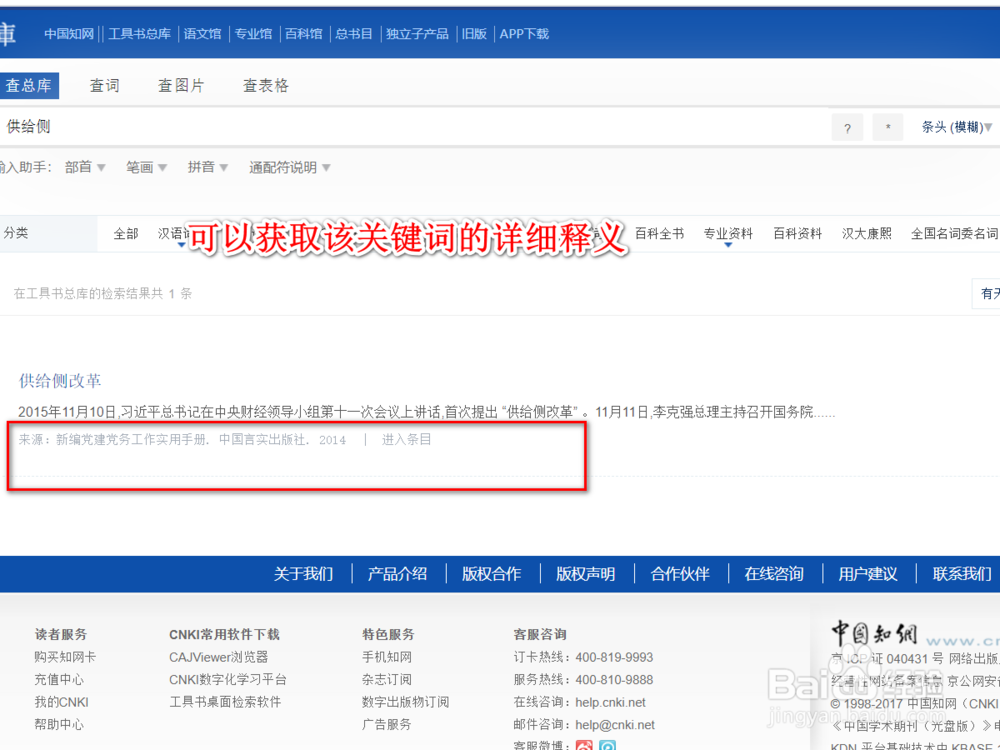Open 工具书桌面检索软件 download link

225,702
